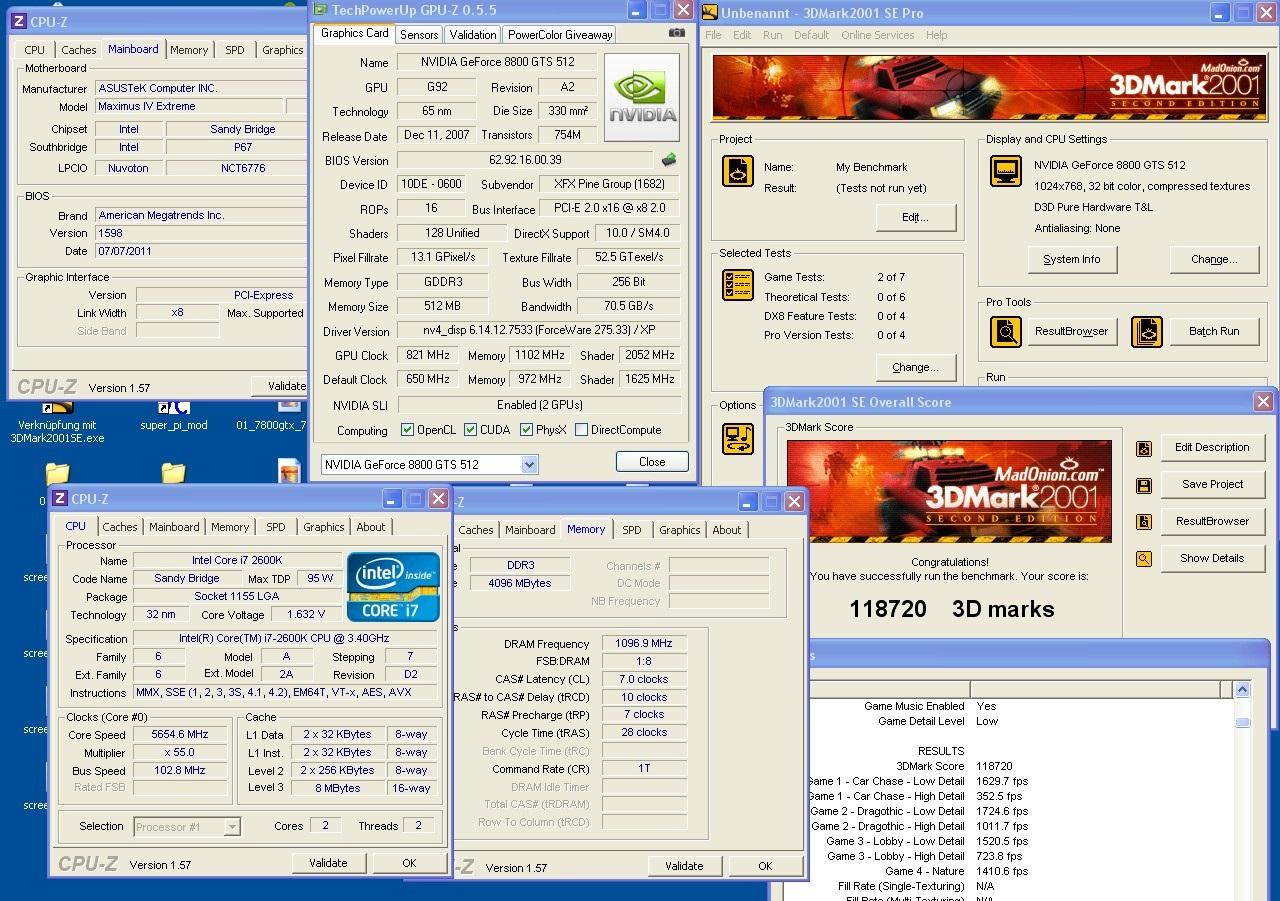Viewport: 1280px width, 901px height.
Task: Click the Project icon in 3DMark2001
Action: (x=738, y=171)
